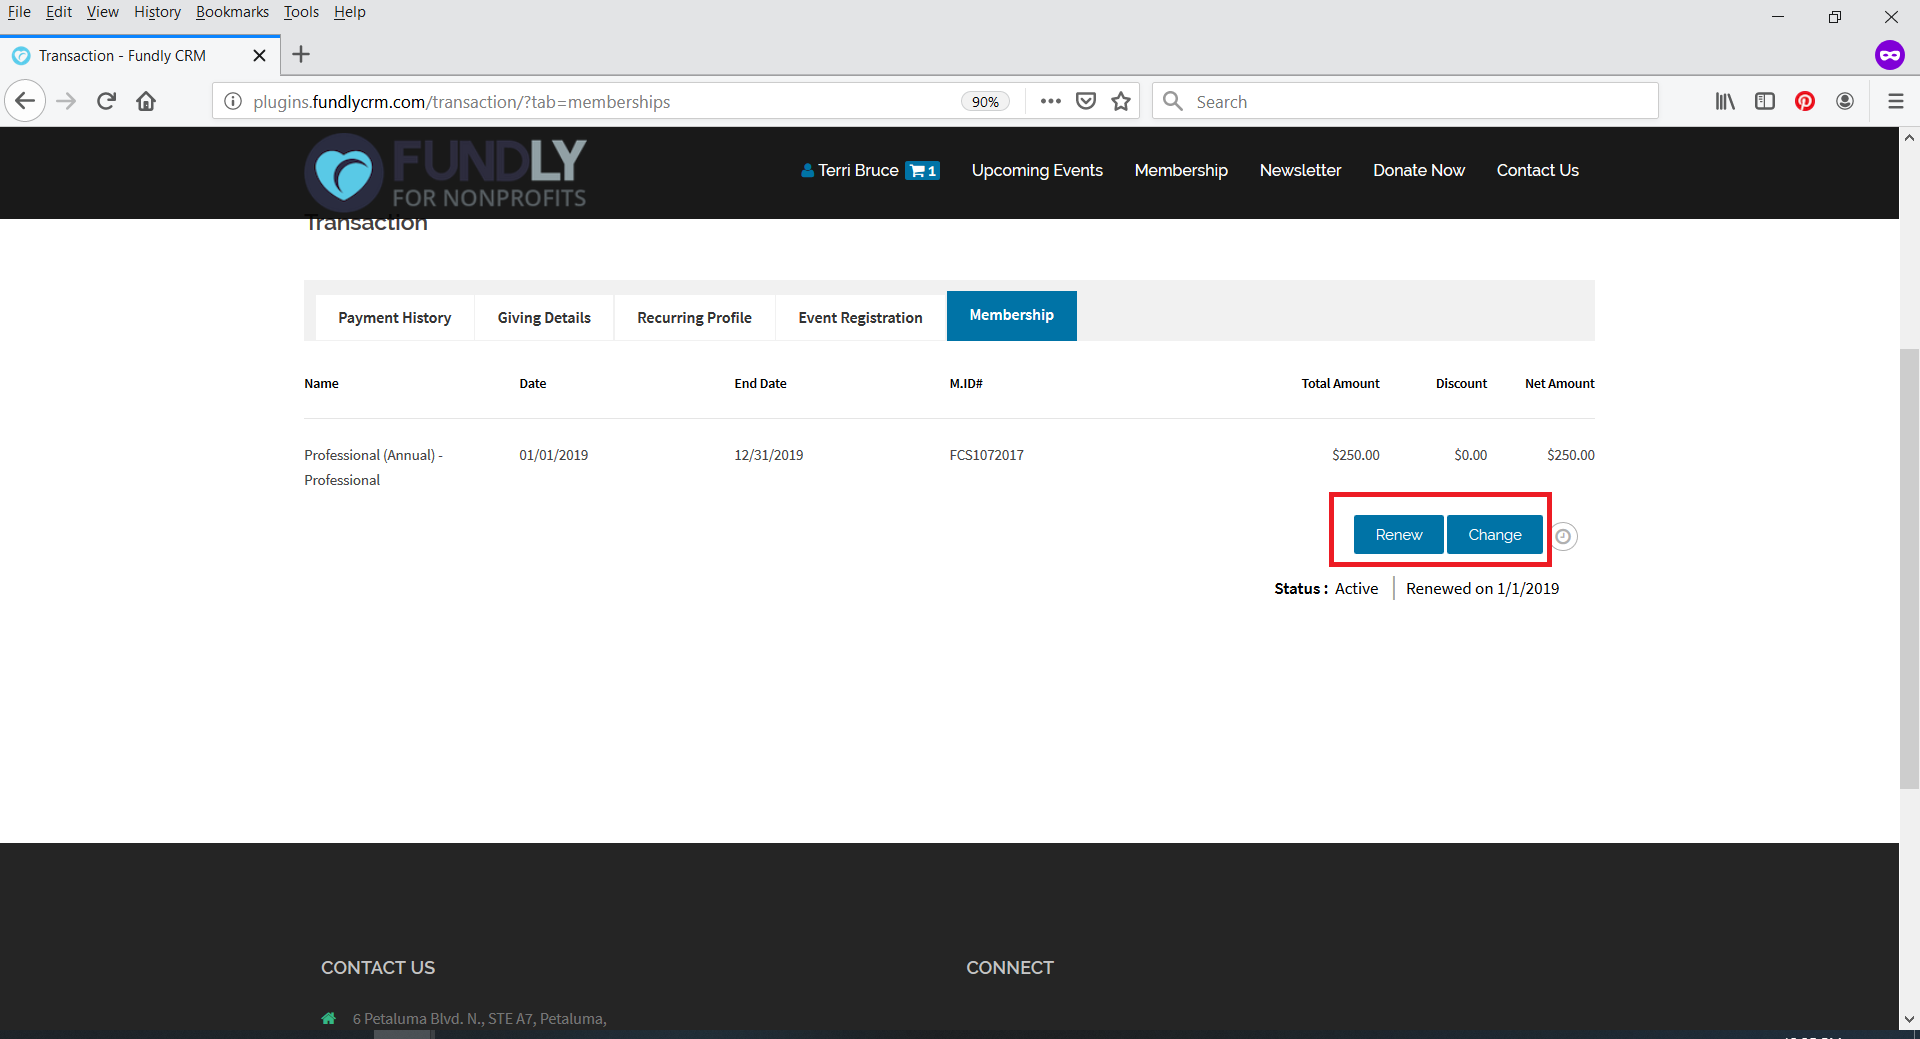Click 'Professional (Annual) - Professional' membership name

click(x=373, y=468)
